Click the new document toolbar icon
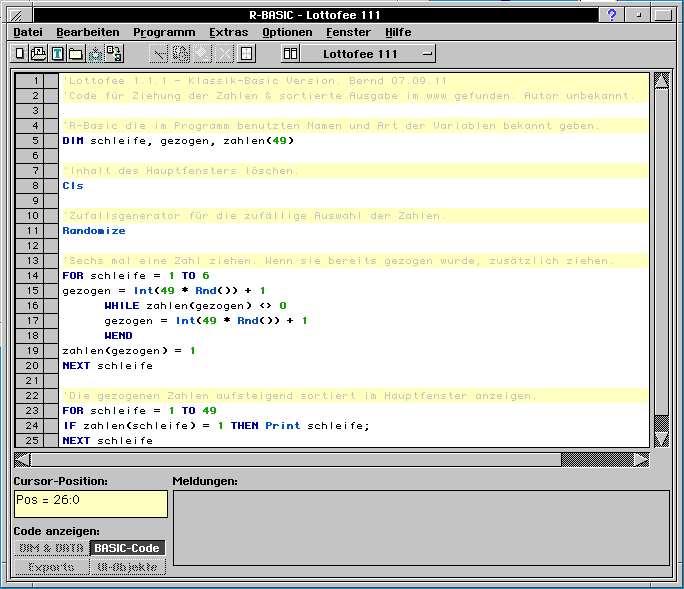The image size is (684, 589). (19, 54)
